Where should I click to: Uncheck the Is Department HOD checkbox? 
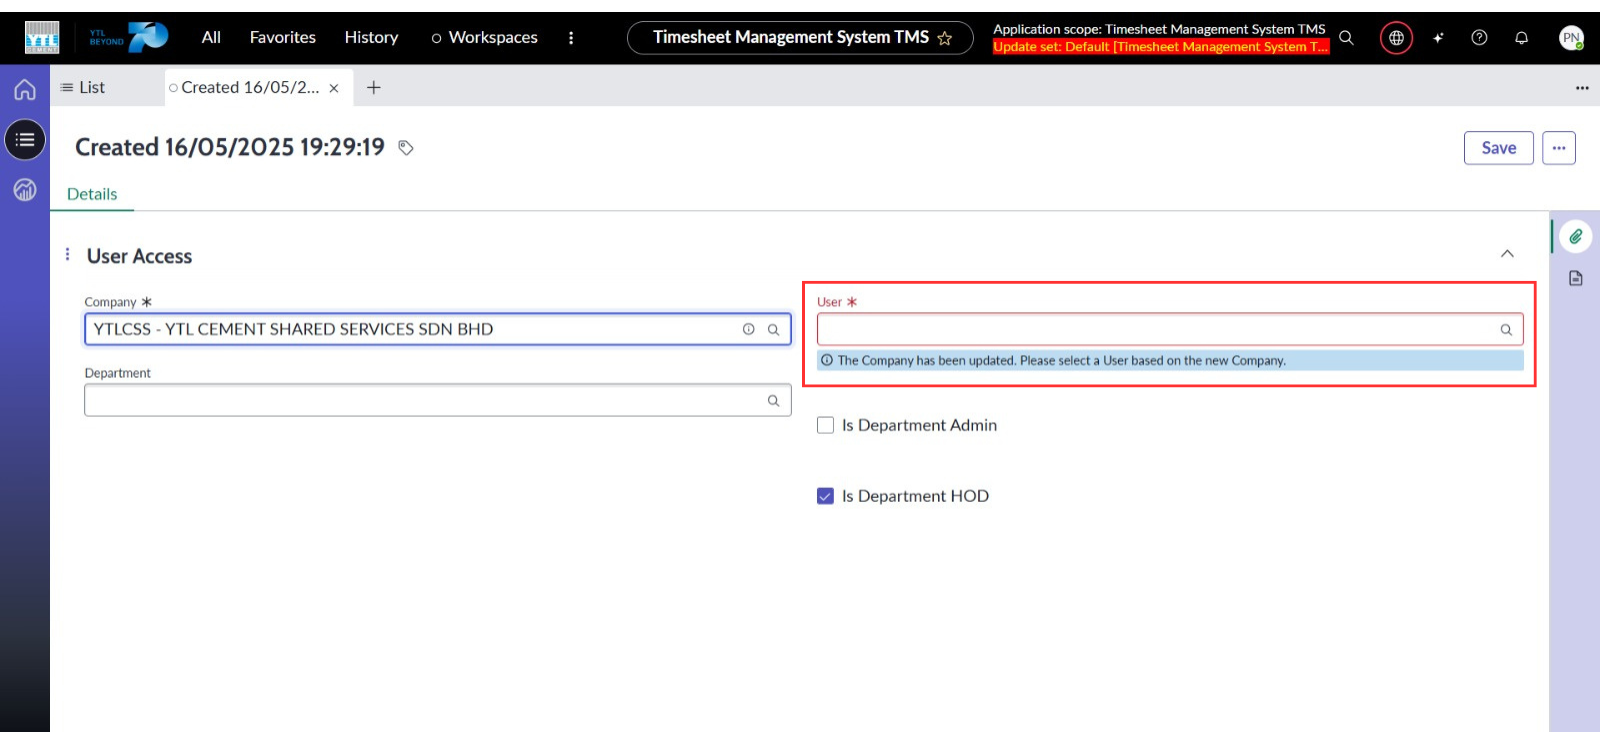[825, 496]
